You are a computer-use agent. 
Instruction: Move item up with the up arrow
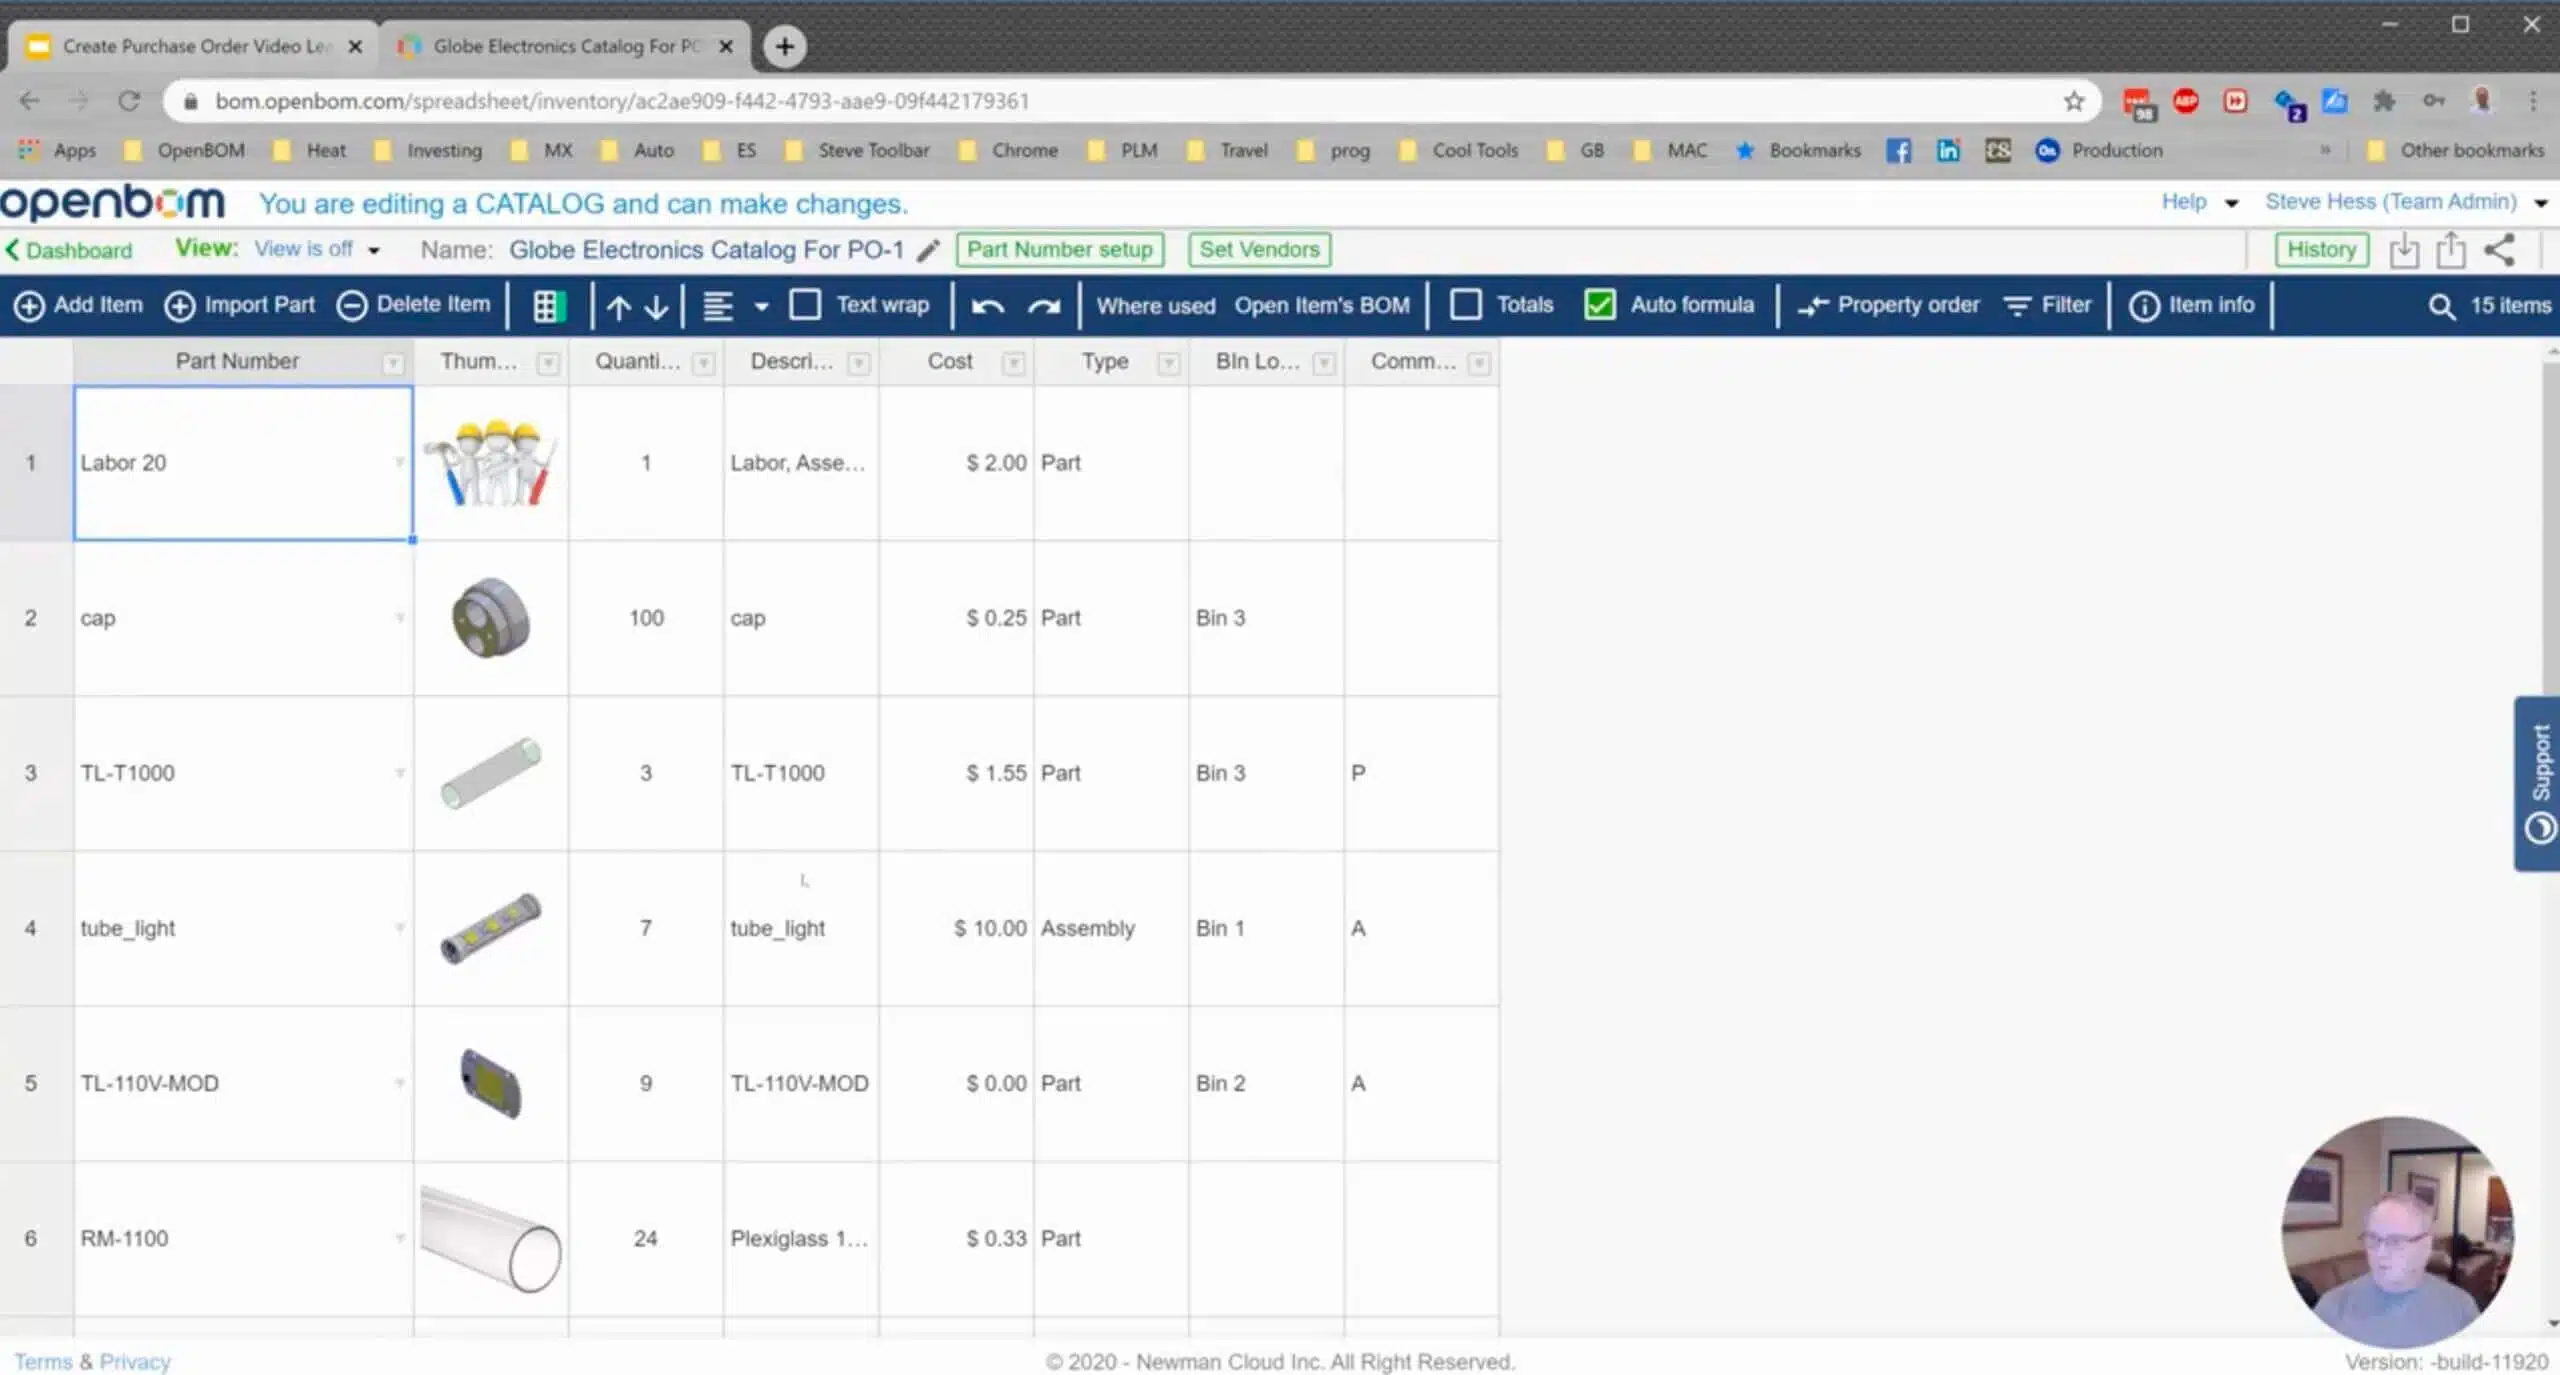coord(618,306)
